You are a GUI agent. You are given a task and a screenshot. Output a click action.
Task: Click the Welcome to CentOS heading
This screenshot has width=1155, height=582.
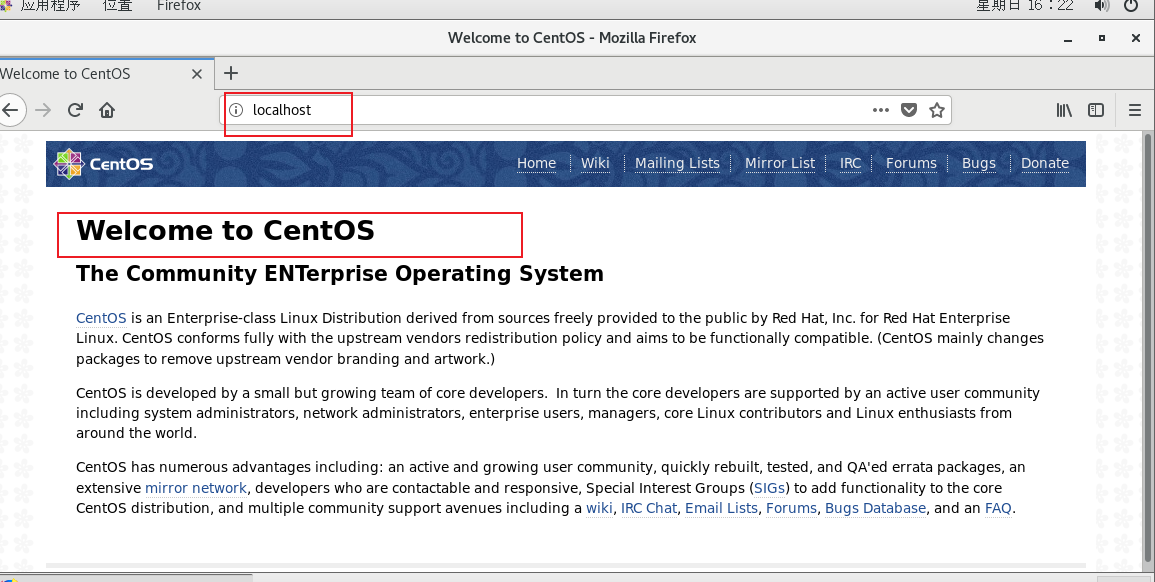(225, 231)
